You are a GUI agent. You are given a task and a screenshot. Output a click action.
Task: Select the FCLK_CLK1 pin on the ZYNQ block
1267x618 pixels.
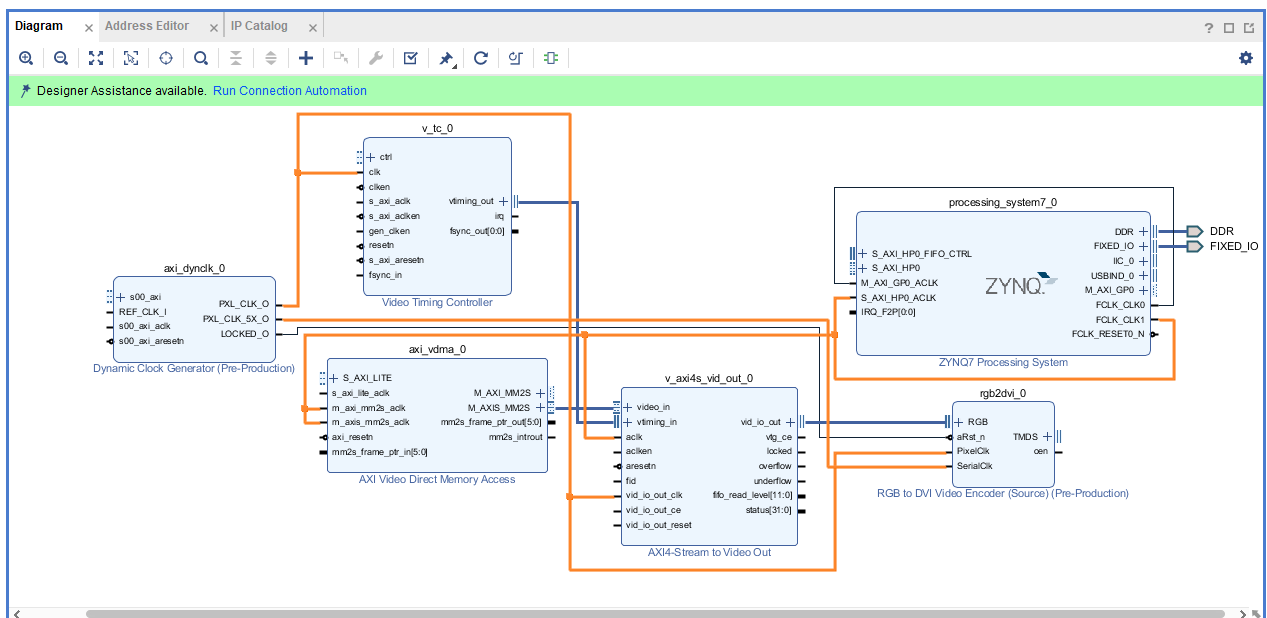[x=1120, y=320]
